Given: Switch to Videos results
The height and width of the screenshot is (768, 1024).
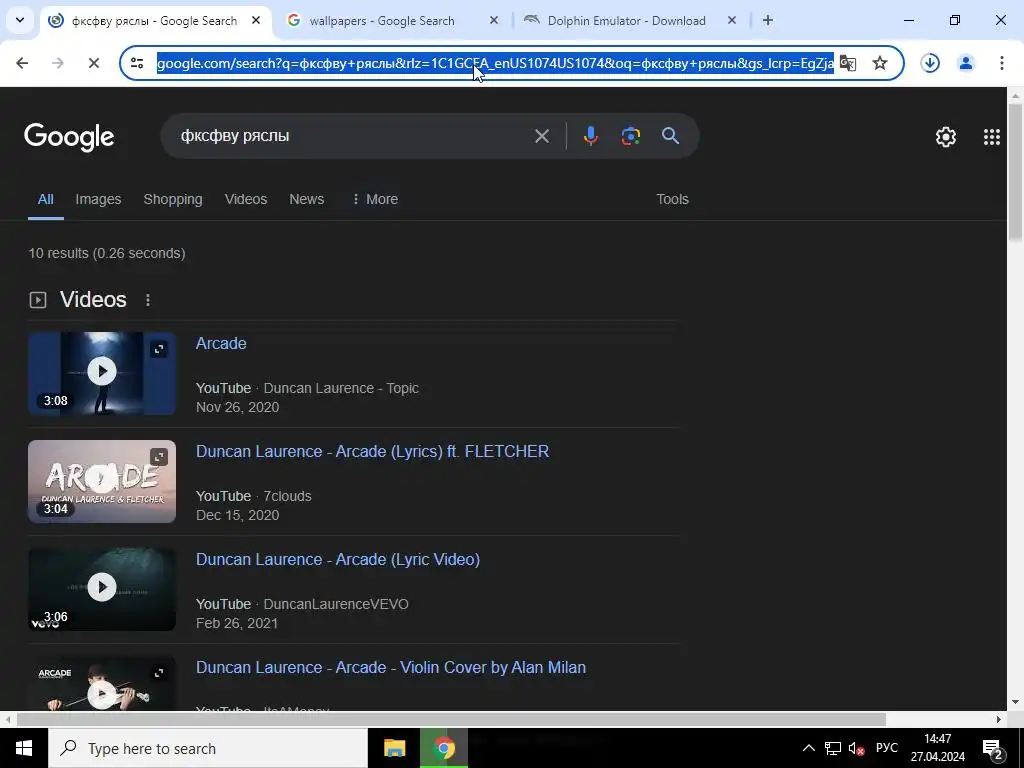Looking at the screenshot, I should [246, 199].
